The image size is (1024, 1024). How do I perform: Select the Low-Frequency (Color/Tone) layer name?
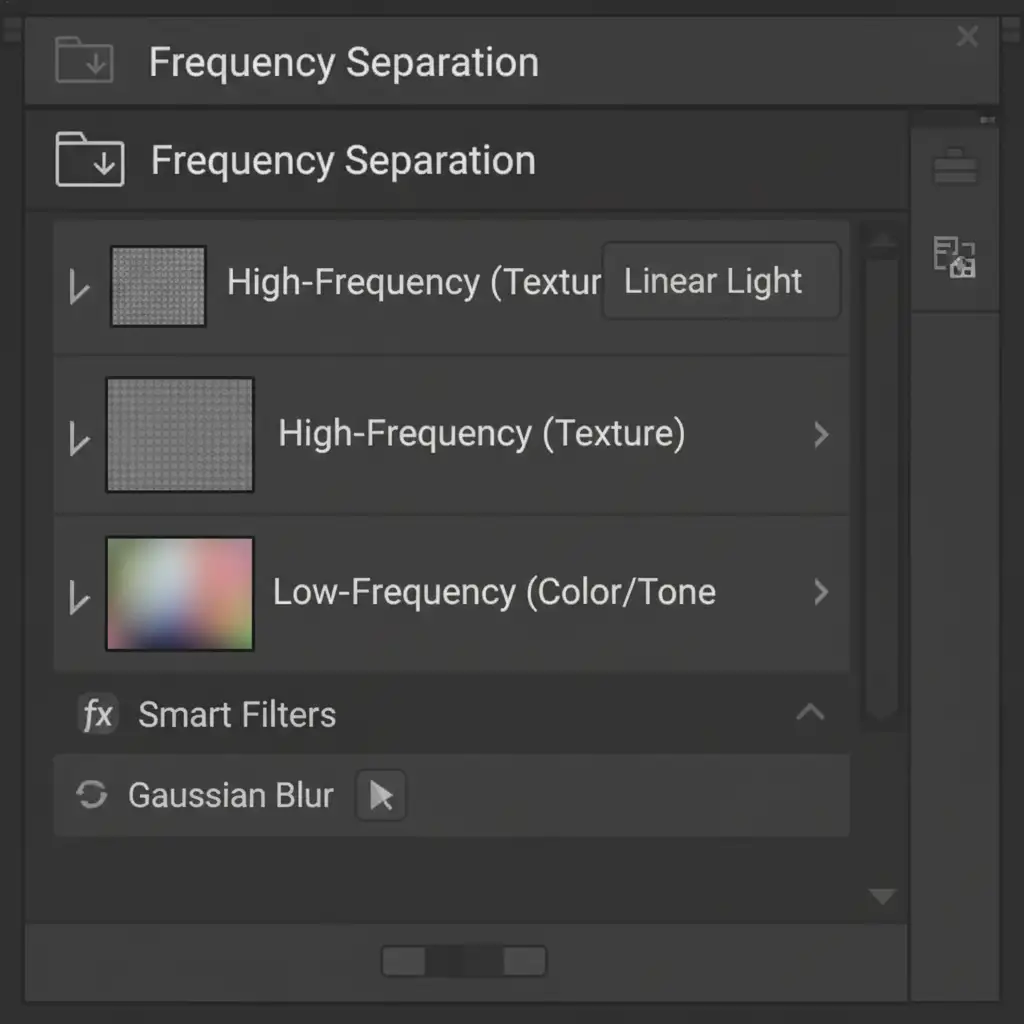point(494,592)
